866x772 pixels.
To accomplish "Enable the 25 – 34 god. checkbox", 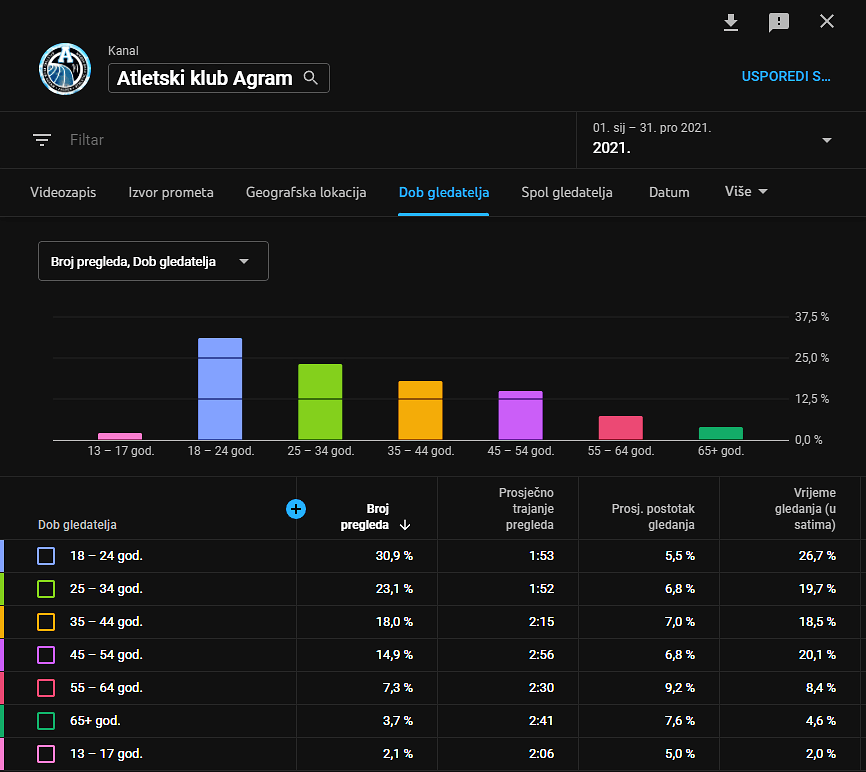I will tap(46, 589).
